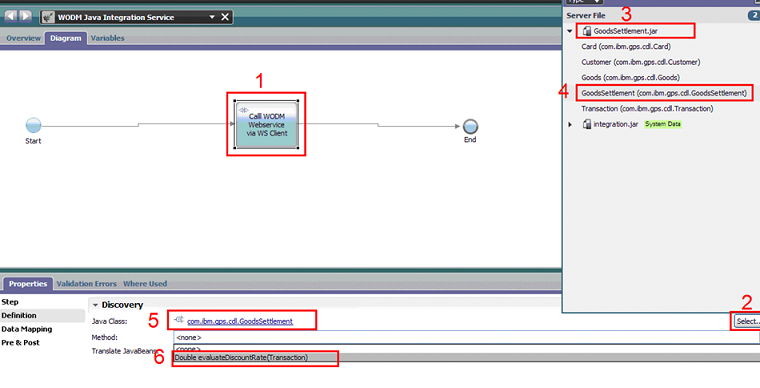Click the forward navigation arrow icon
The width and height of the screenshot is (760, 388).
tap(25, 16)
